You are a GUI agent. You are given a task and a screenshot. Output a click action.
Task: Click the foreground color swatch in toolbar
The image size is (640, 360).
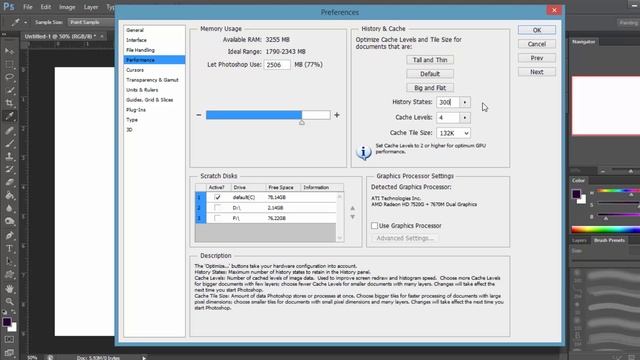(x=7, y=322)
